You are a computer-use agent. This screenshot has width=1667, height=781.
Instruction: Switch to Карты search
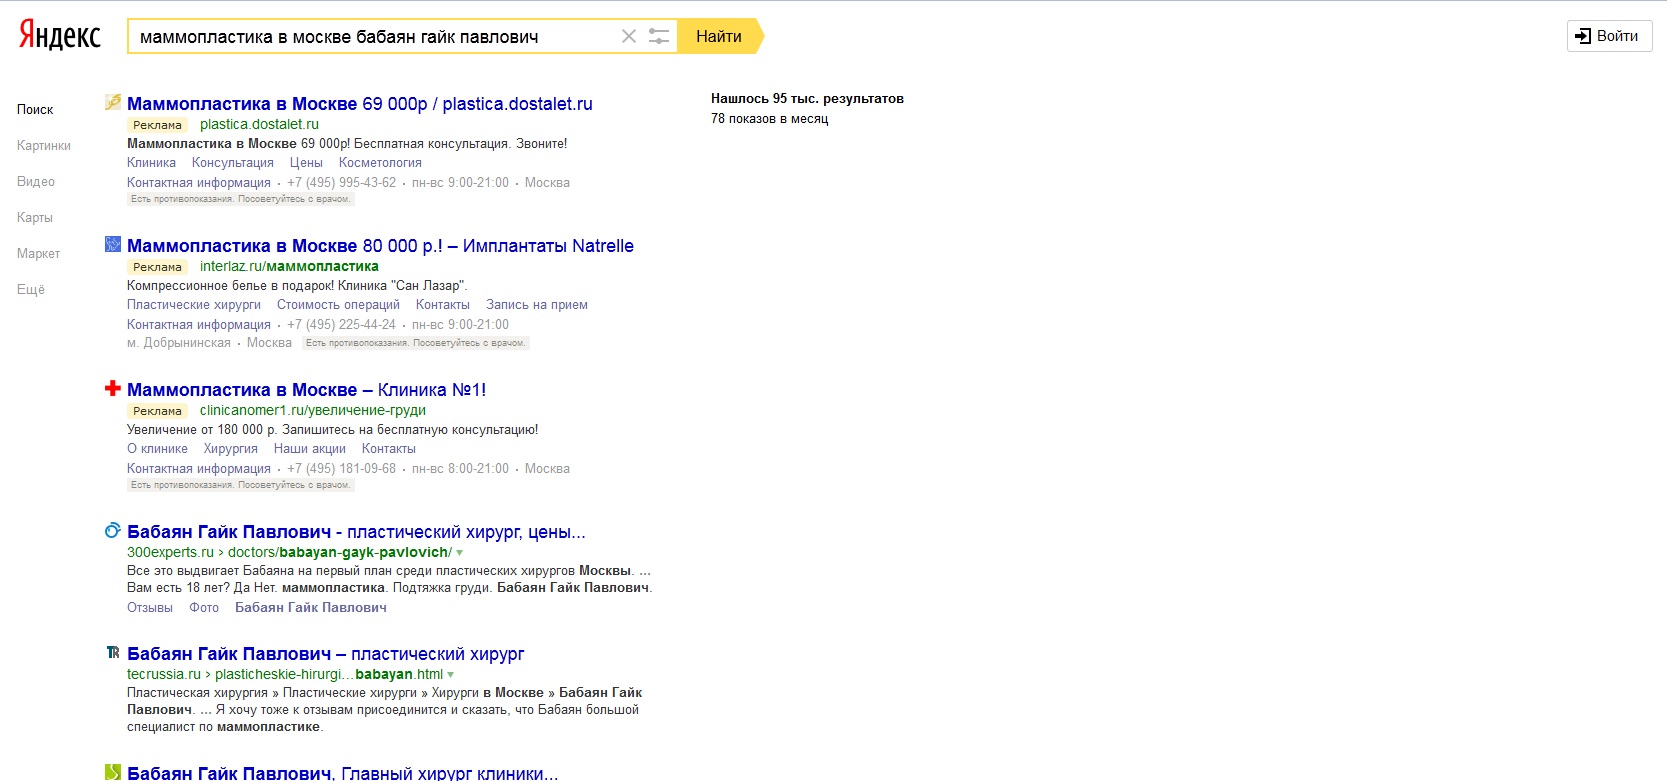point(35,218)
